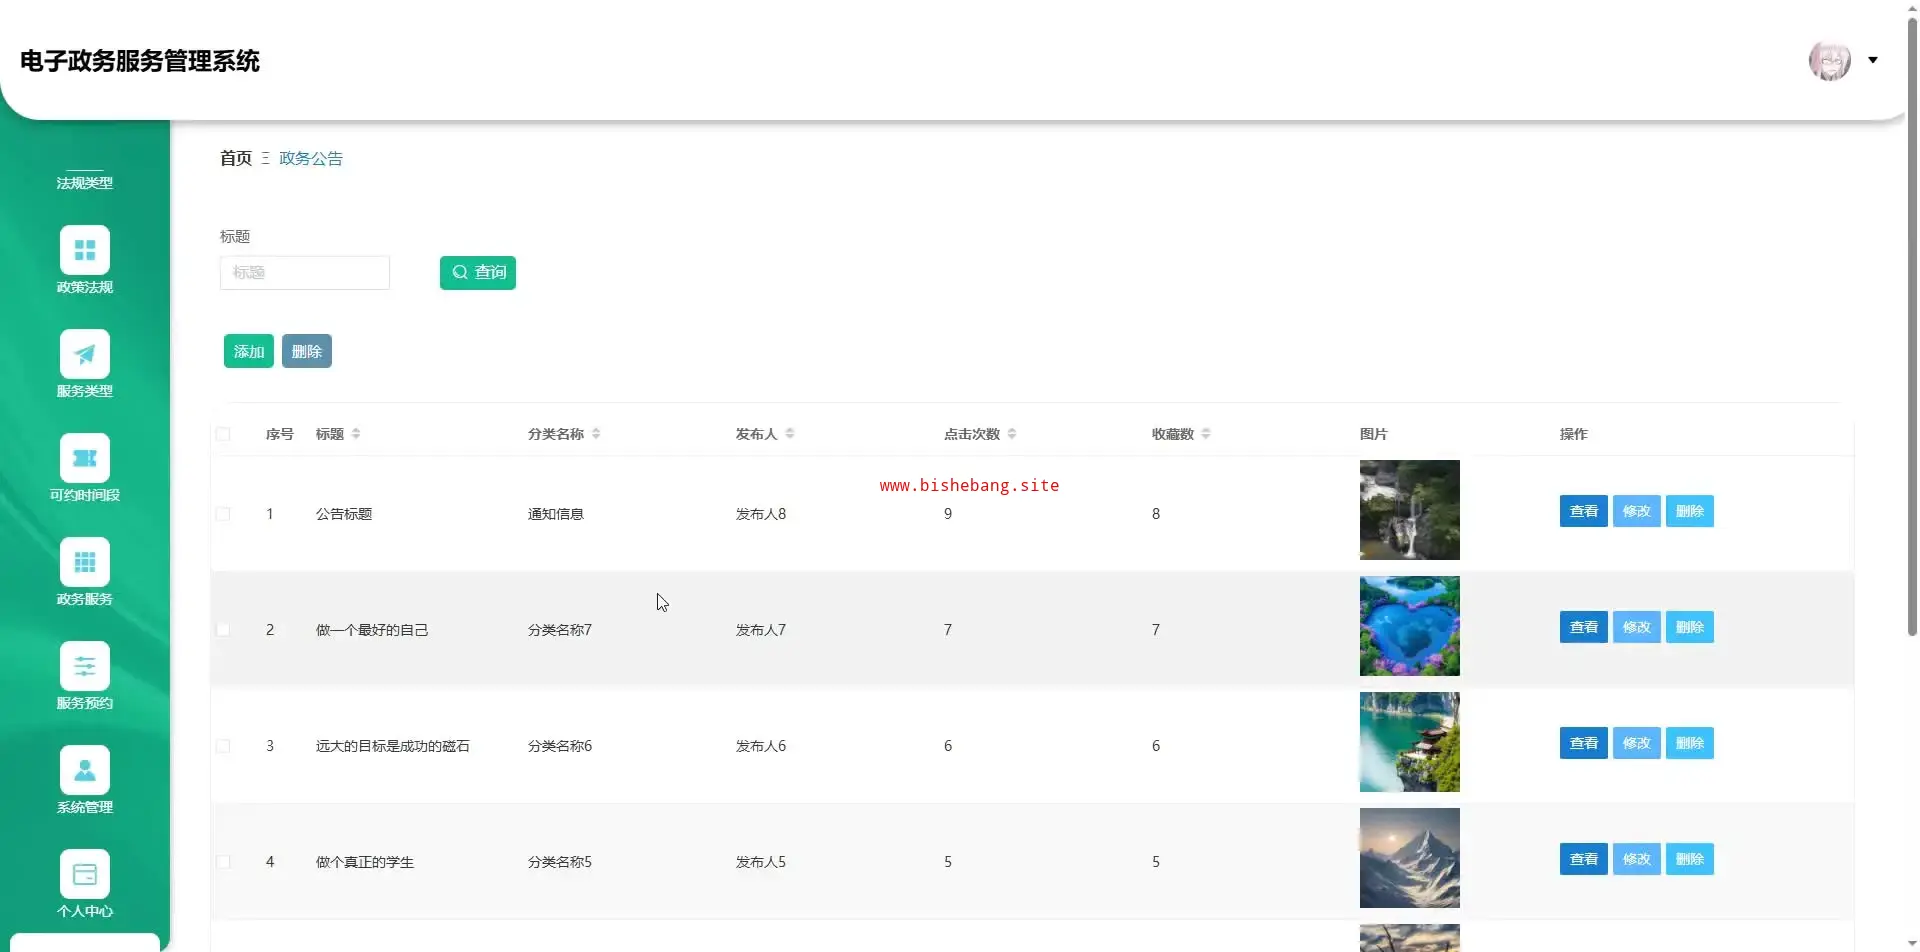
Task: Navigate to 首页 in the breadcrumb
Action: point(236,158)
